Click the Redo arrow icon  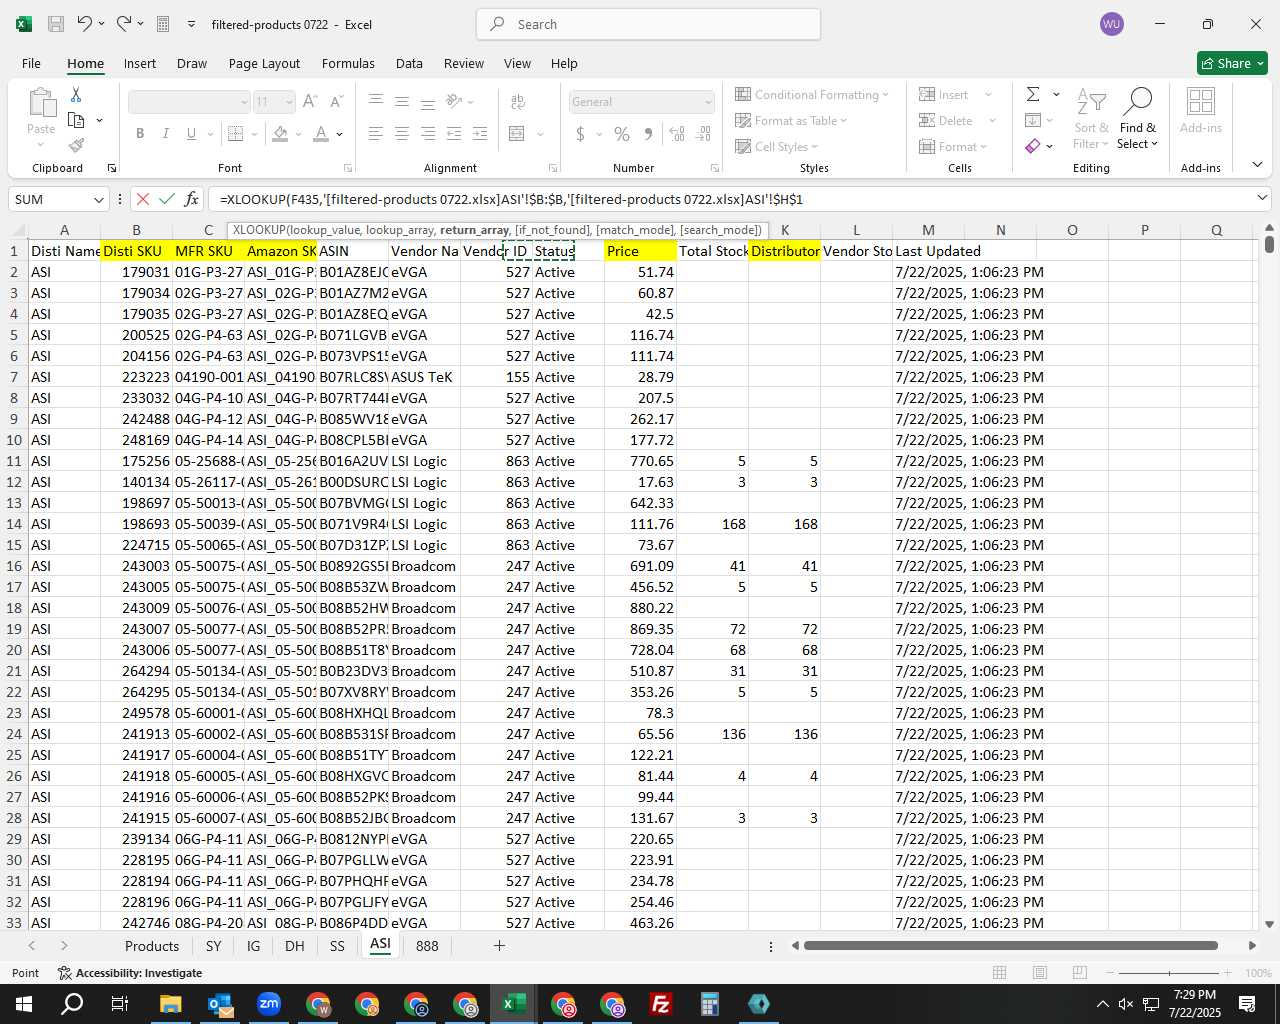click(x=123, y=24)
